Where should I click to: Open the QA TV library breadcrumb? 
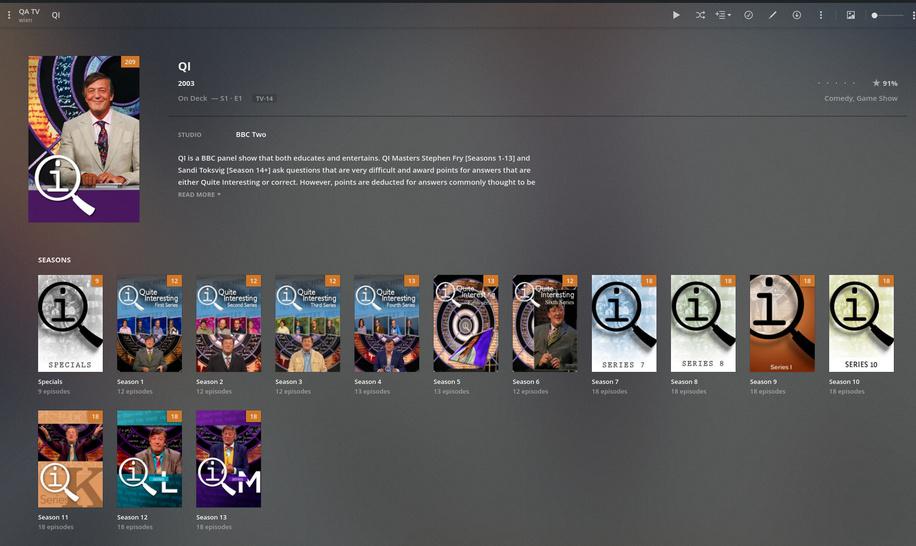29,15
